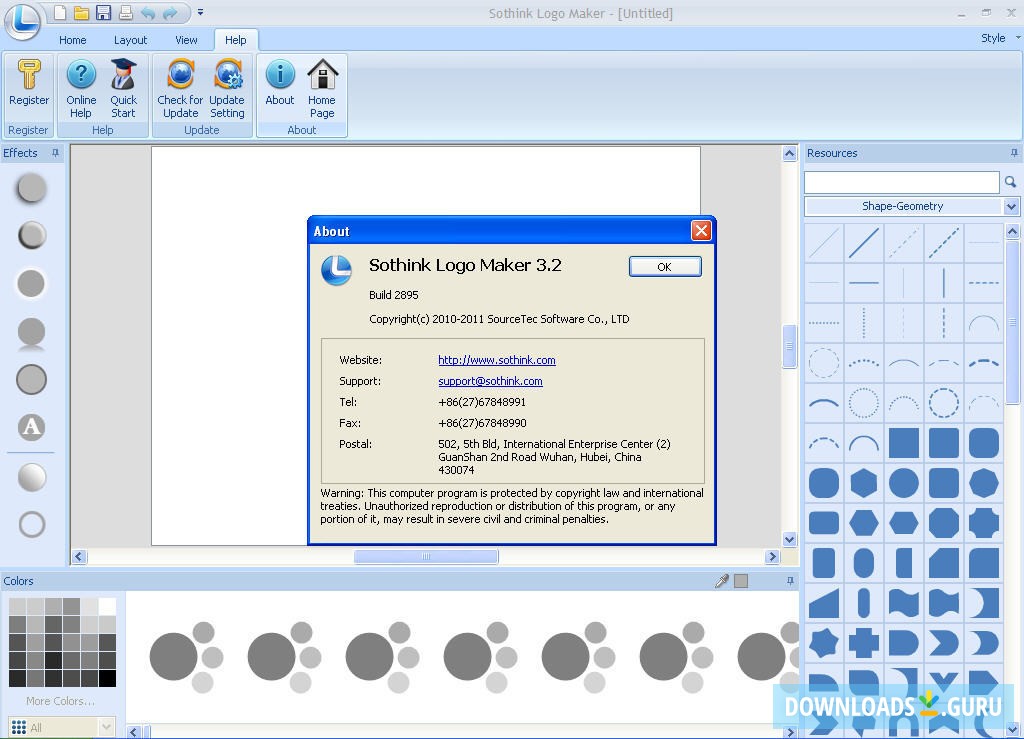Click the canvas scroll left arrow
The image size is (1024, 739).
click(79, 557)
